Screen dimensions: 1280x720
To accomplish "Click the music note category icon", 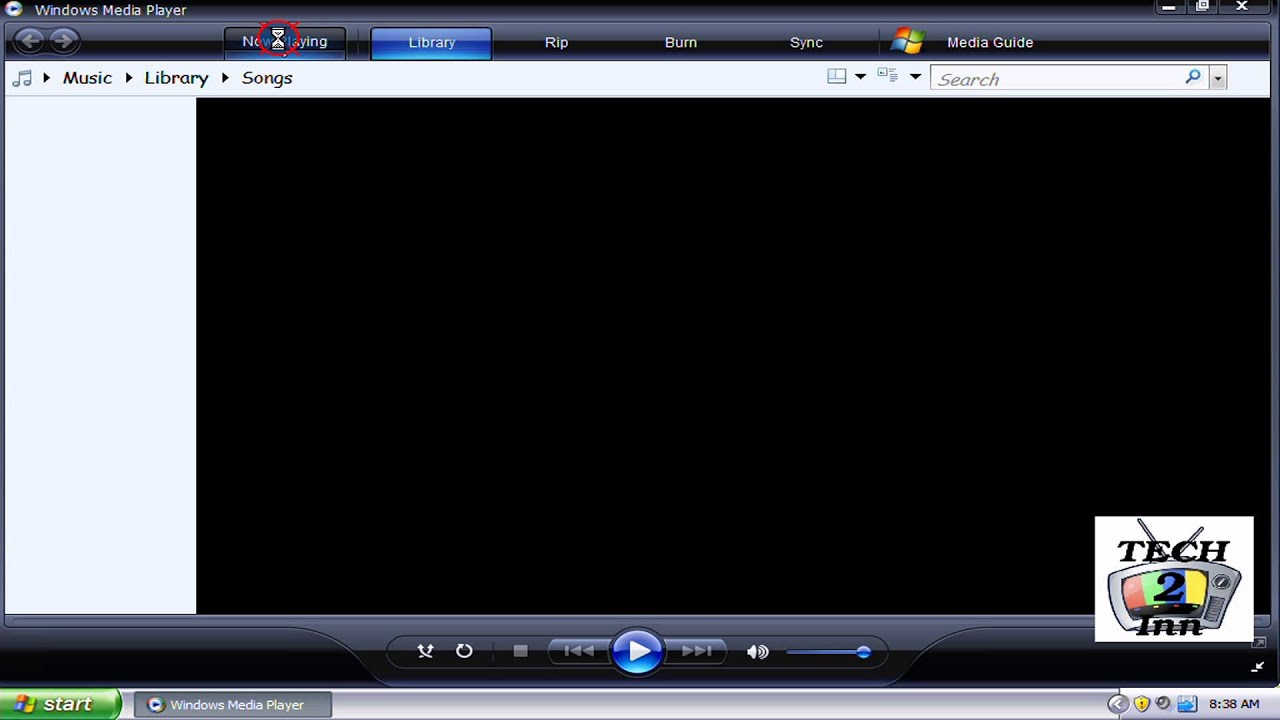I will tap(22, 78).
